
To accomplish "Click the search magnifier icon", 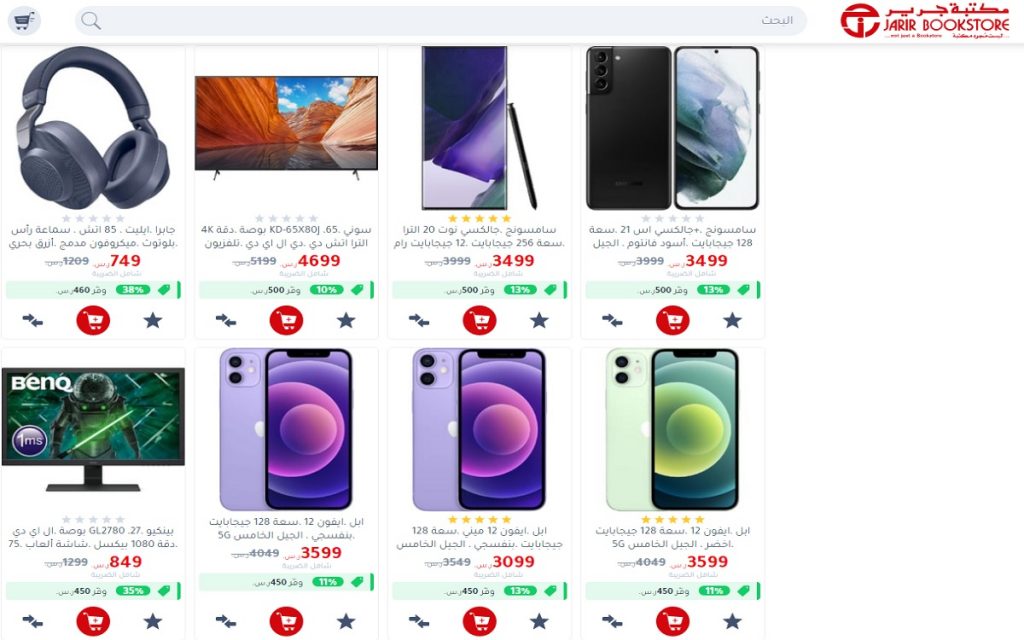I will pyautogui.click(x=91, y=21).
